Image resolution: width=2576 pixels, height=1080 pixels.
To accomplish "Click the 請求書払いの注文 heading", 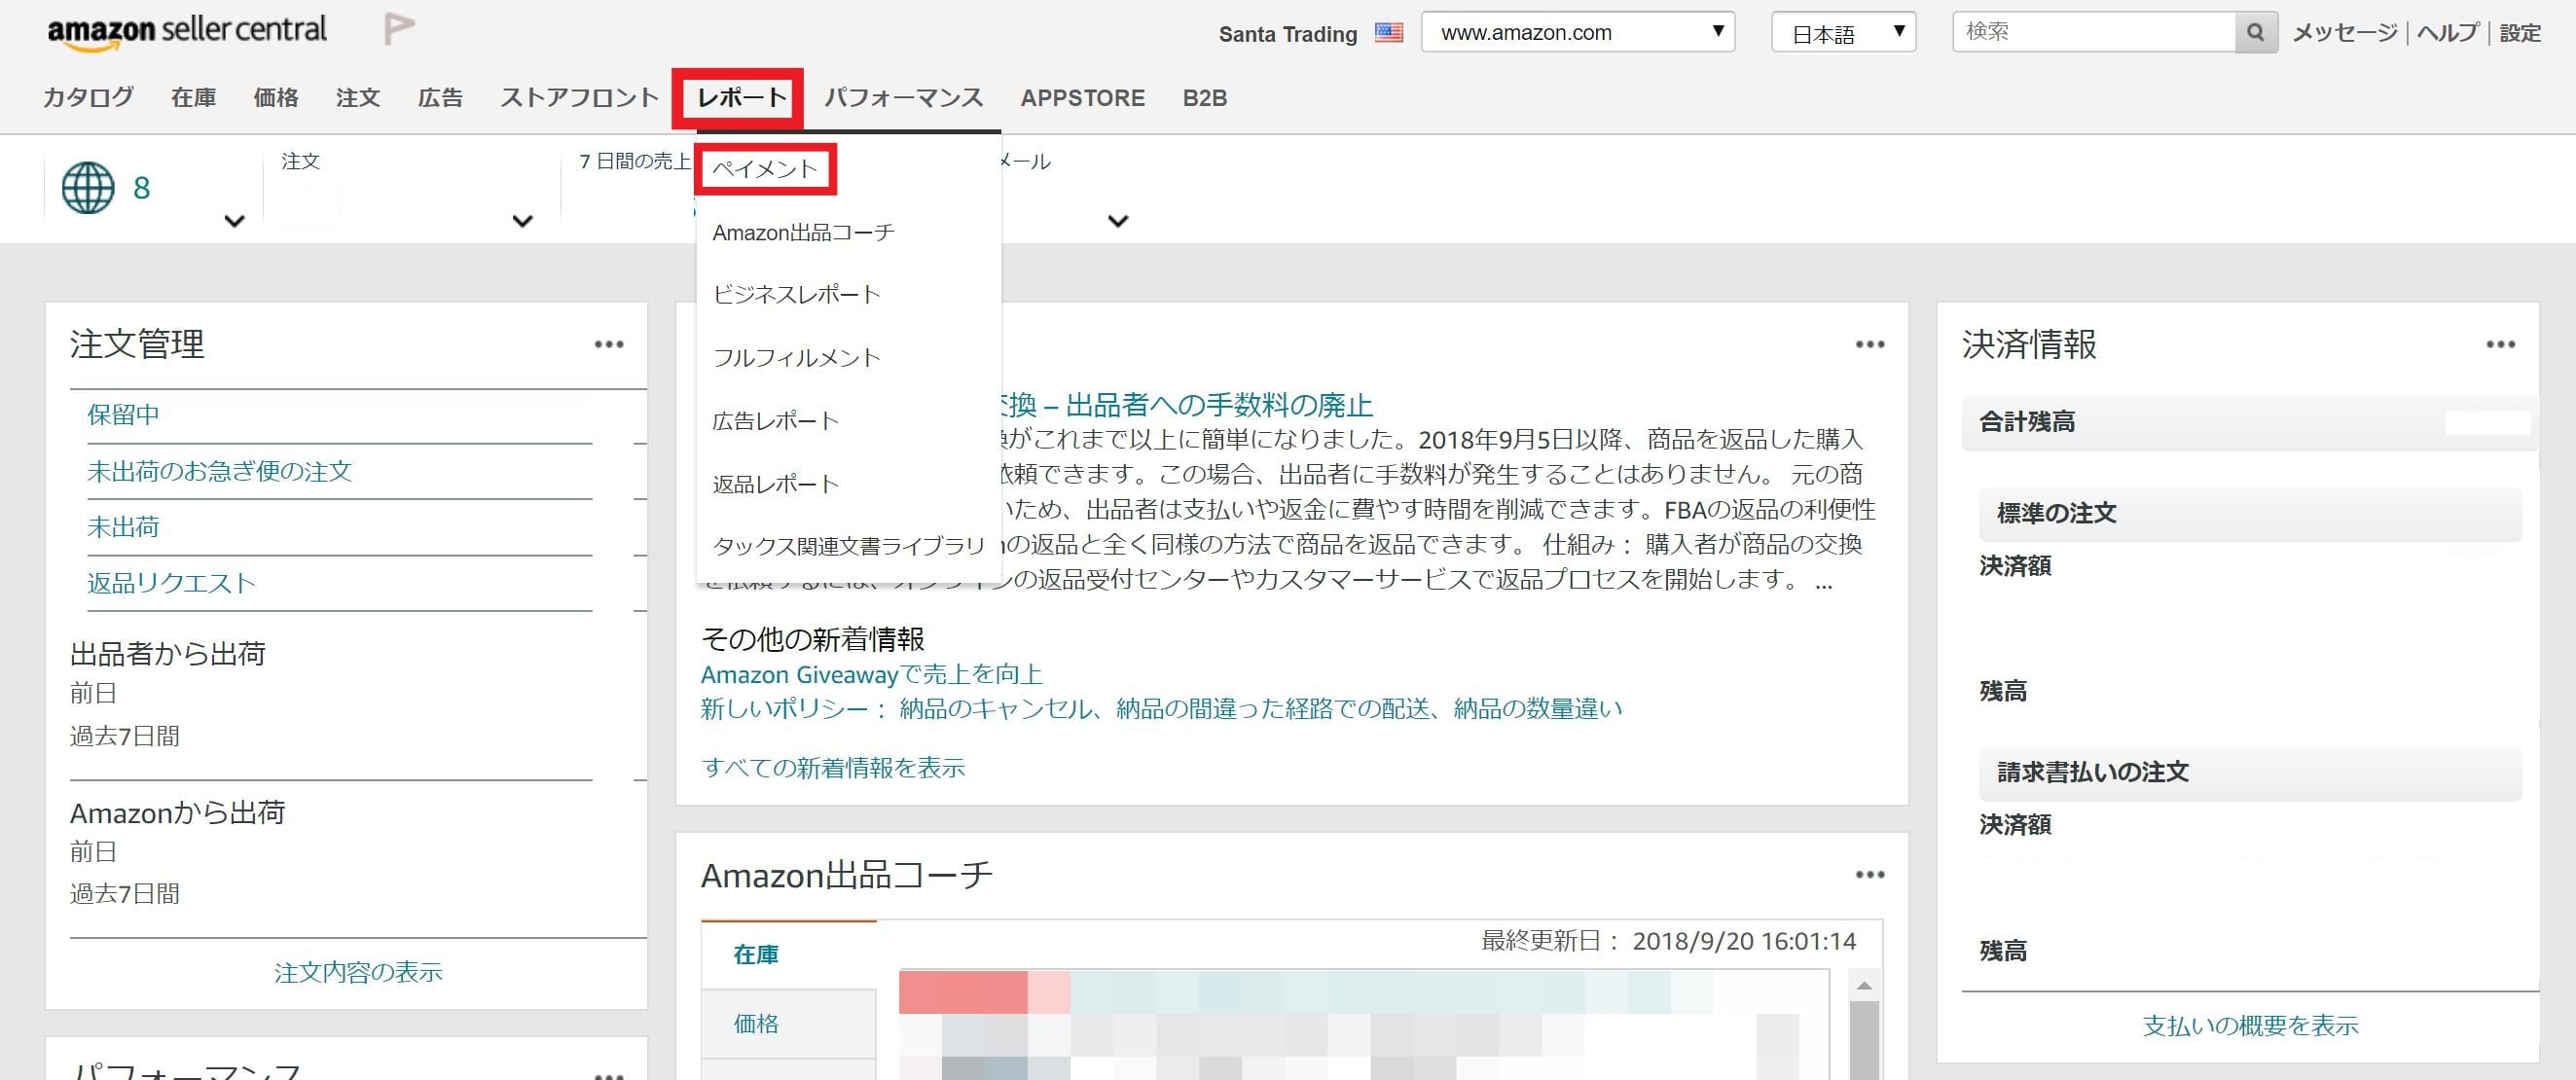I will [2092, 772].
